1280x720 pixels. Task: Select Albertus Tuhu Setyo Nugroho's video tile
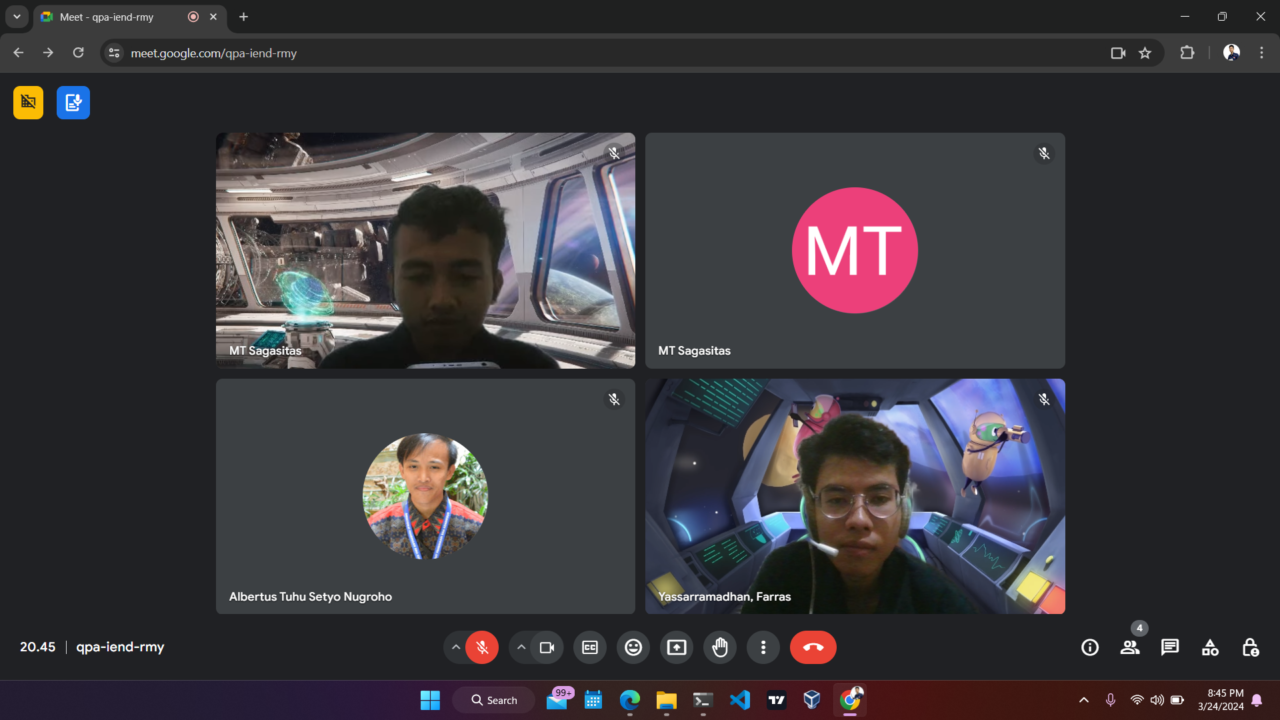(x=425, y=496)
